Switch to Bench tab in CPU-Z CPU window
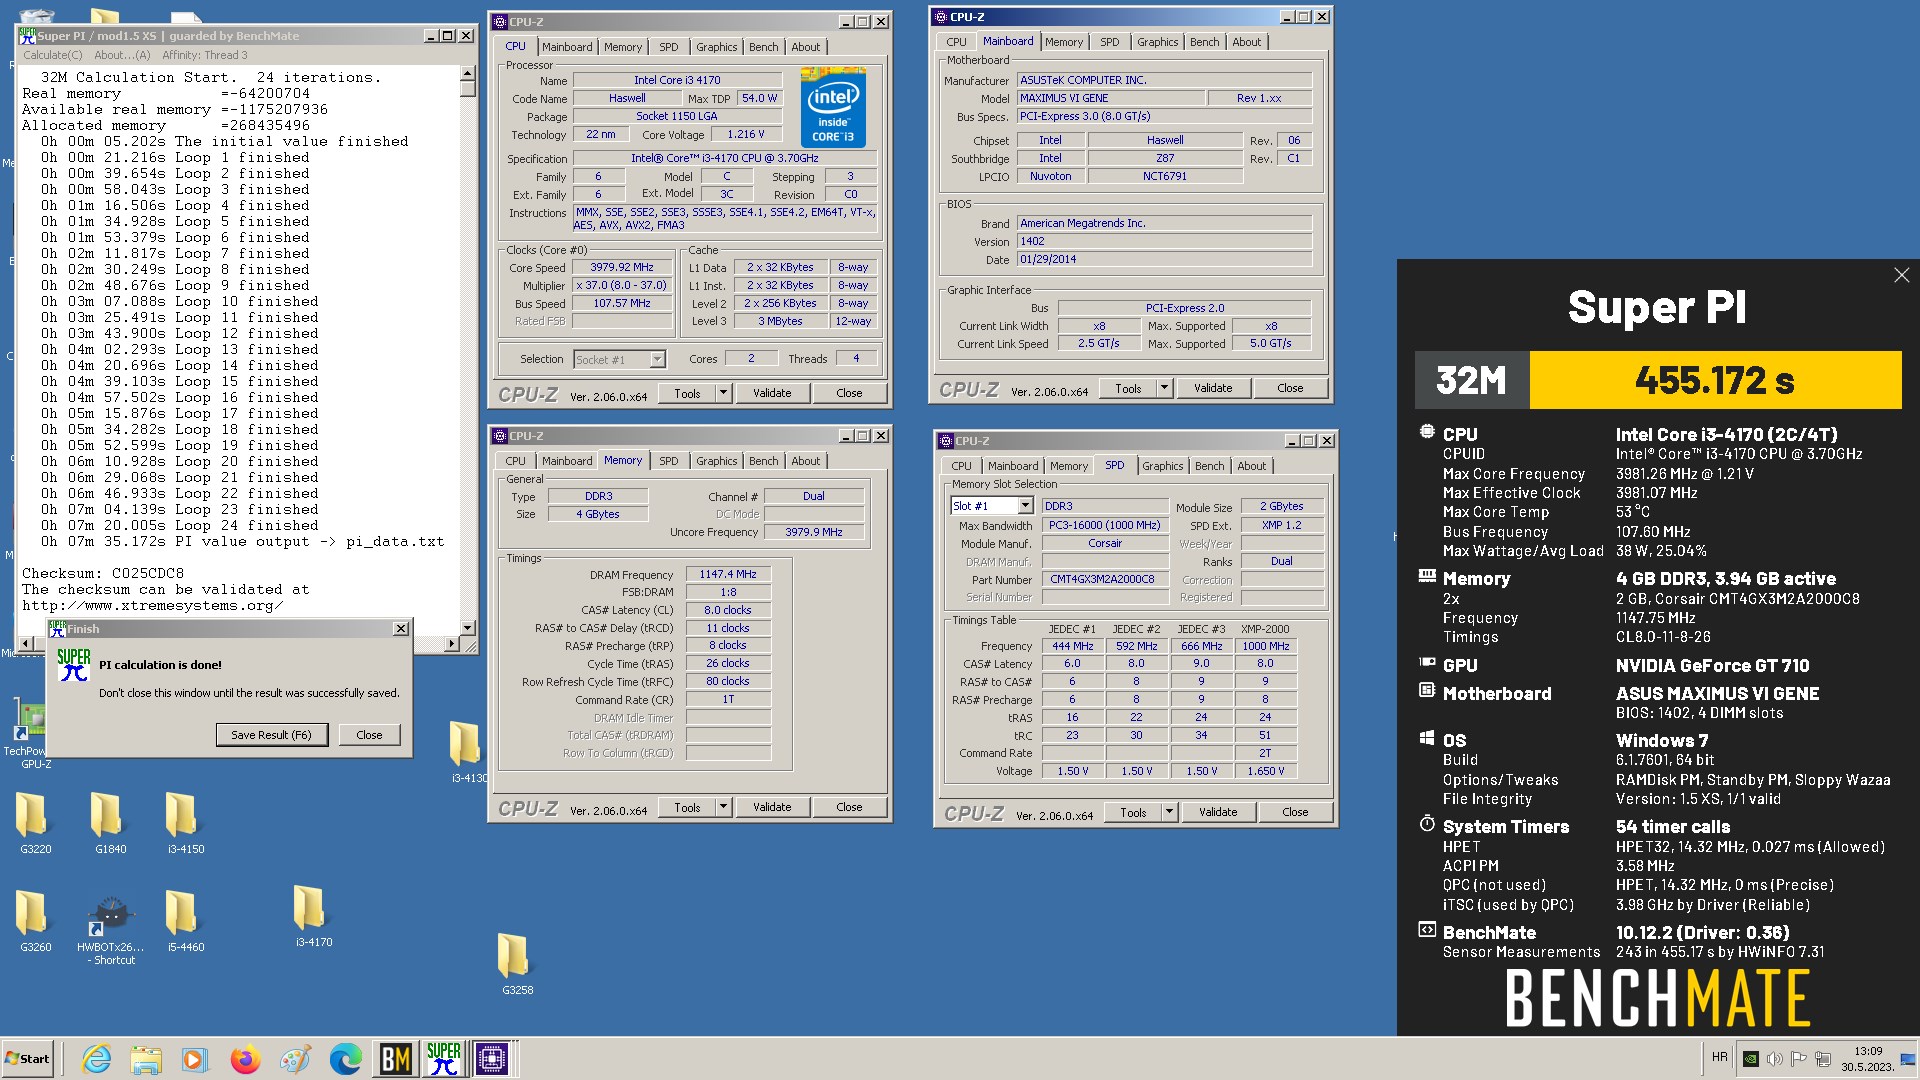The width and height of the screenshot is (1920, 1080). 763,47
